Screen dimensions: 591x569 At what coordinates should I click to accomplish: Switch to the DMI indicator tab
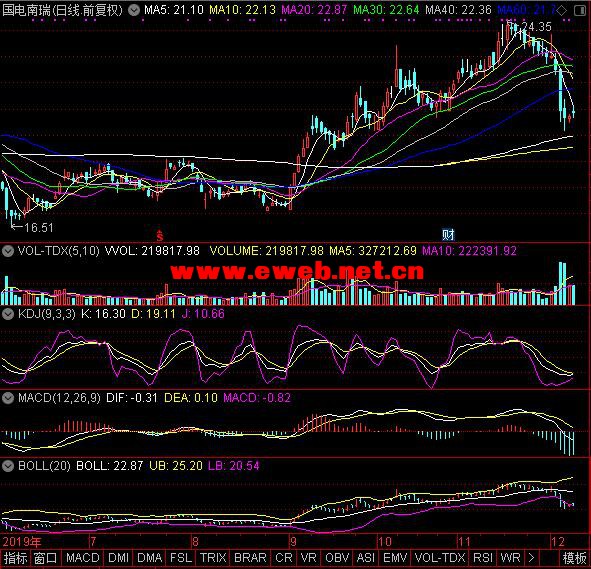pyautogui.click(x=118, y=558)
